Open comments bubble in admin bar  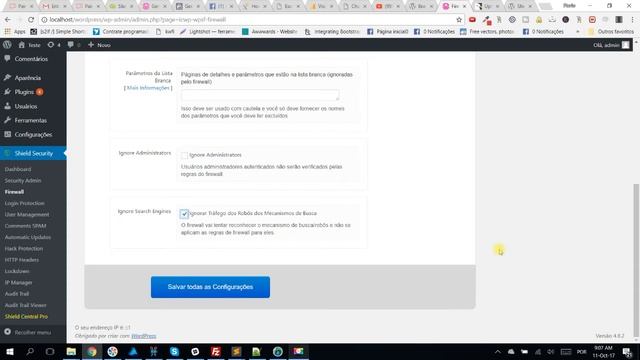[73, 45]
